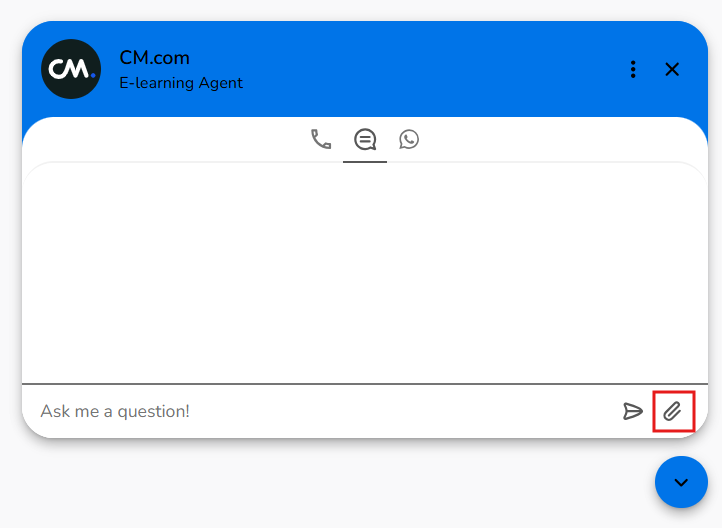Minimize widget via round down-arrow button

tap(681, 482)
